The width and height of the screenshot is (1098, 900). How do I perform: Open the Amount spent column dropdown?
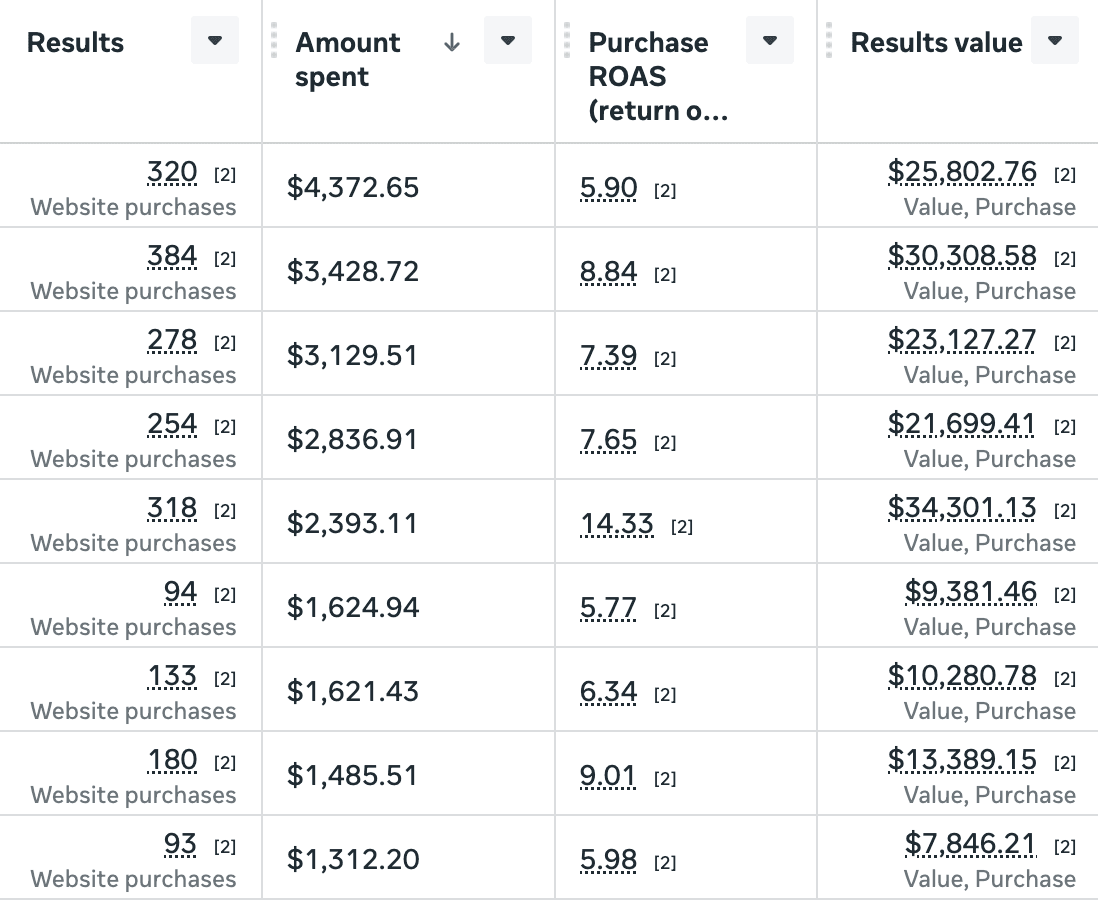[508, 41]
